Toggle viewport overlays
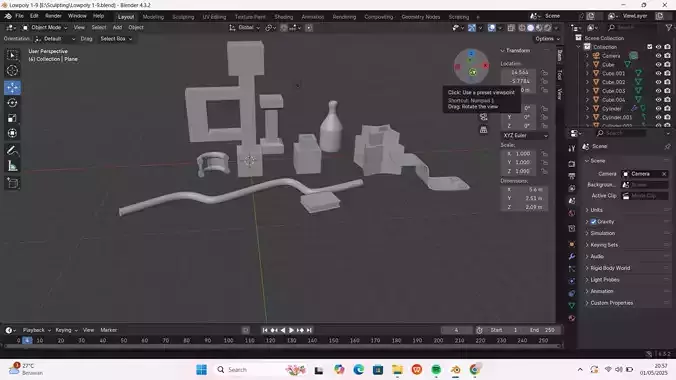Image resolution: width=676 pixels, height=380 pixels. (x=491, y=28)
